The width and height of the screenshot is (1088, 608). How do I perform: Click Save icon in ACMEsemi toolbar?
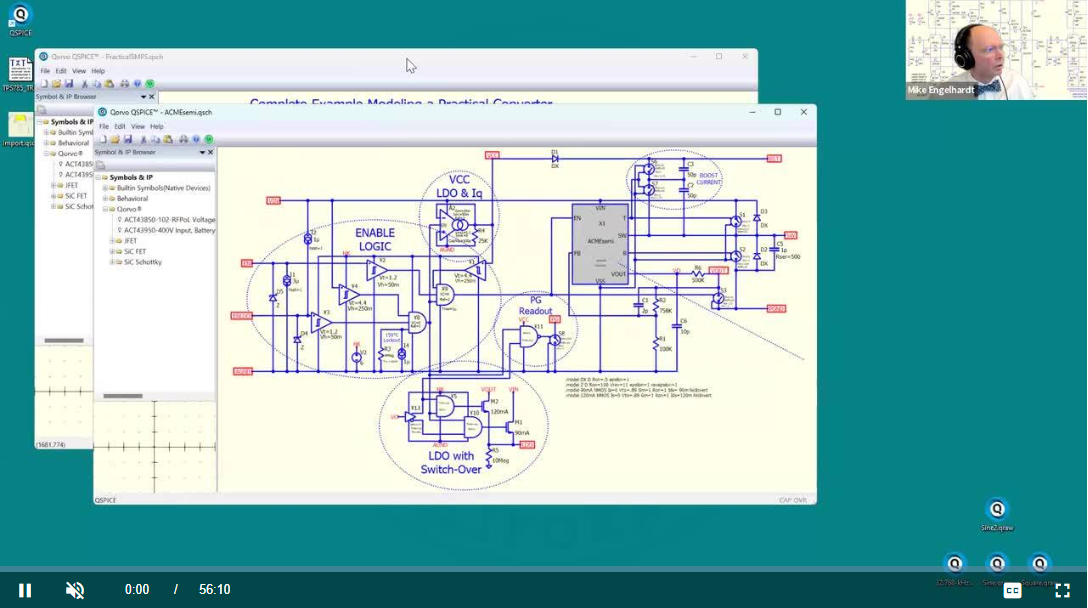(x=128, y=140)
